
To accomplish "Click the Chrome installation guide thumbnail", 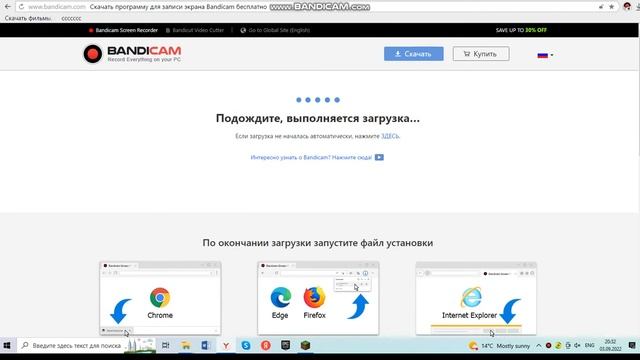I will 160,298.
